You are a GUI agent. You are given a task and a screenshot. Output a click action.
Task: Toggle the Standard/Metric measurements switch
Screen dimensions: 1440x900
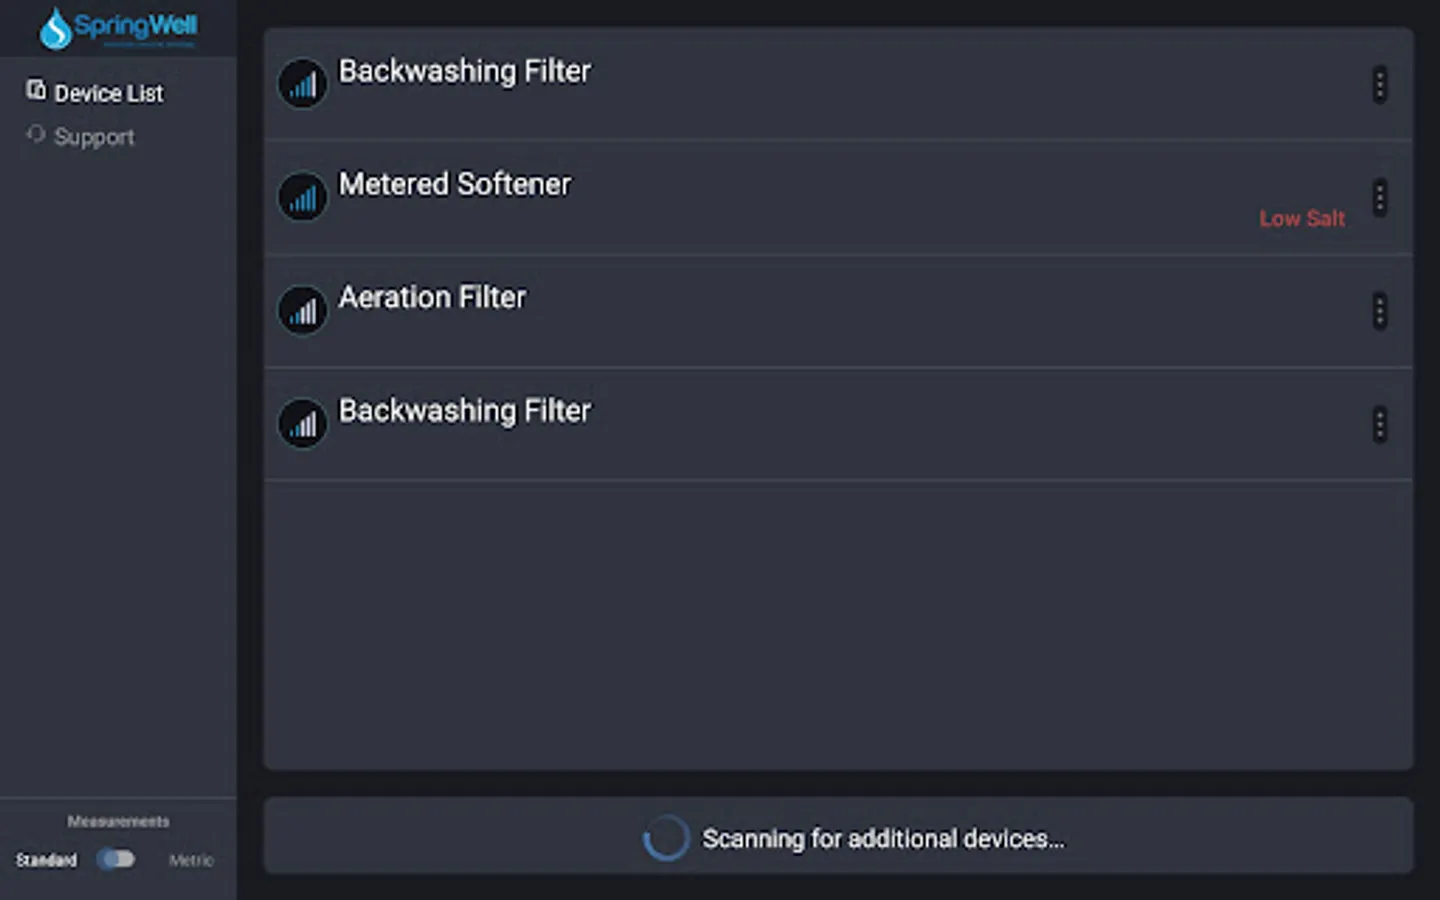tap(116, 859)
